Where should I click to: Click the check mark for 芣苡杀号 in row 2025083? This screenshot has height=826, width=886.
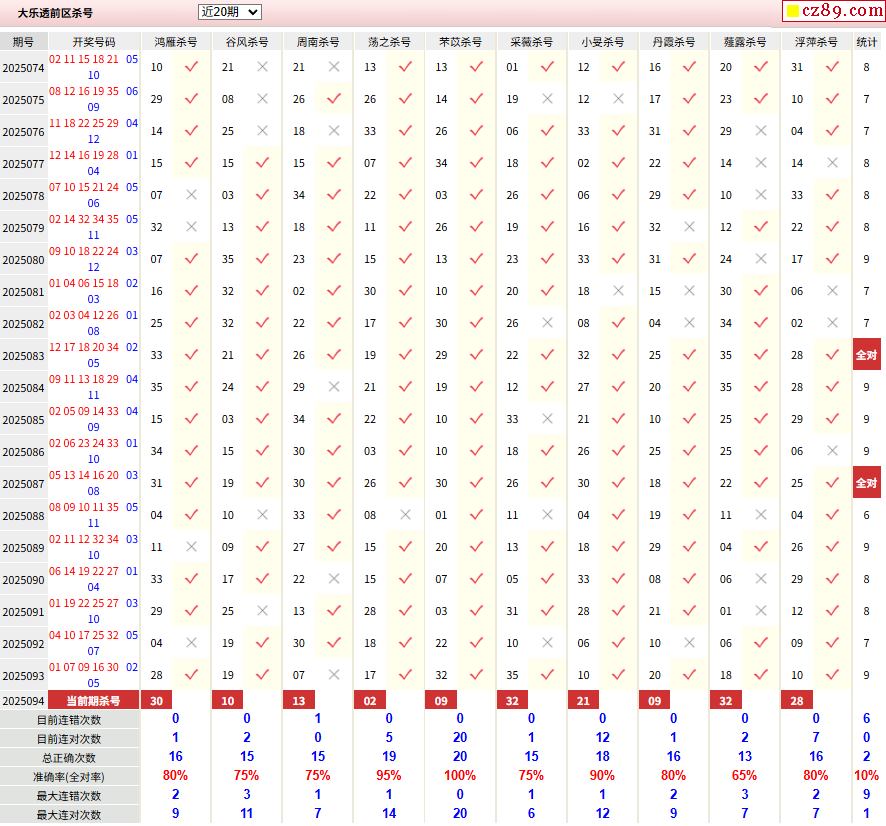[x=476, y=355]
